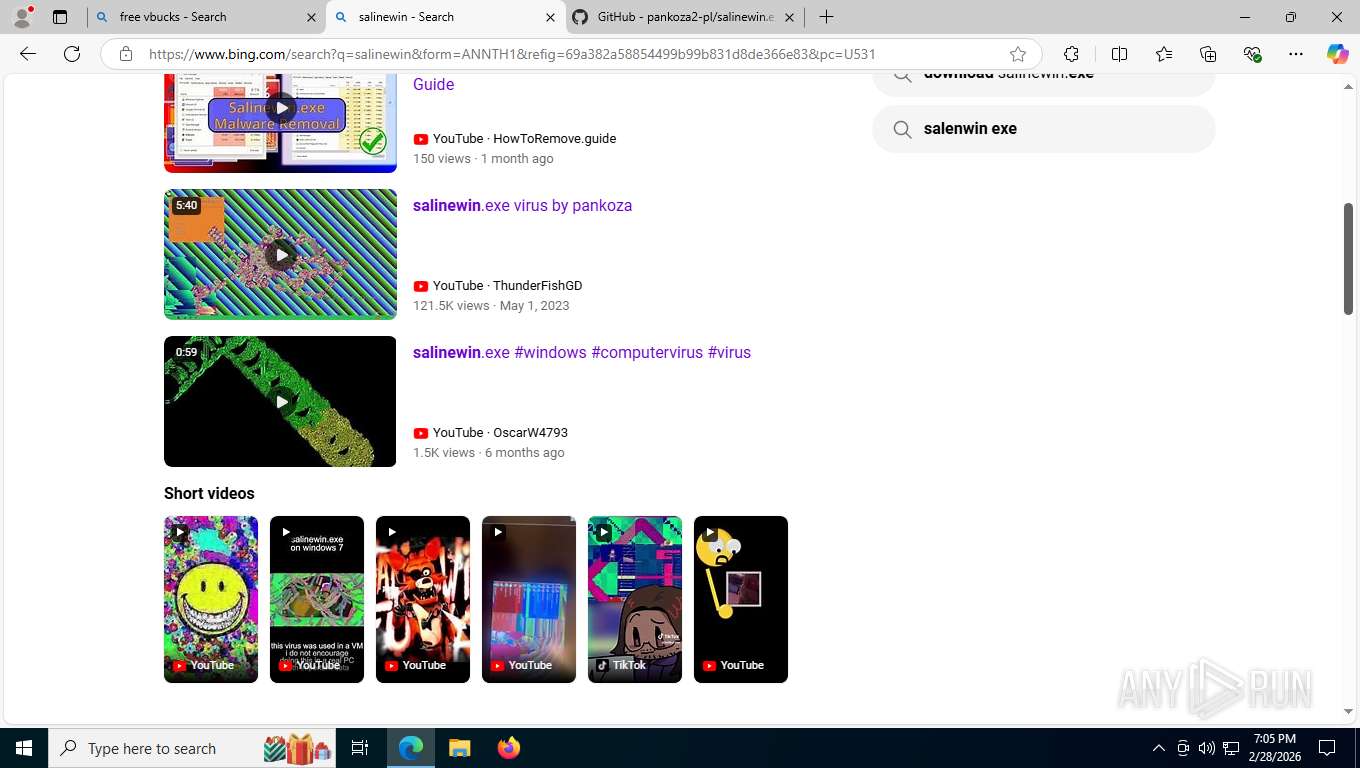
Task: Open the Windows Start menu
Action: pos(24,748)
